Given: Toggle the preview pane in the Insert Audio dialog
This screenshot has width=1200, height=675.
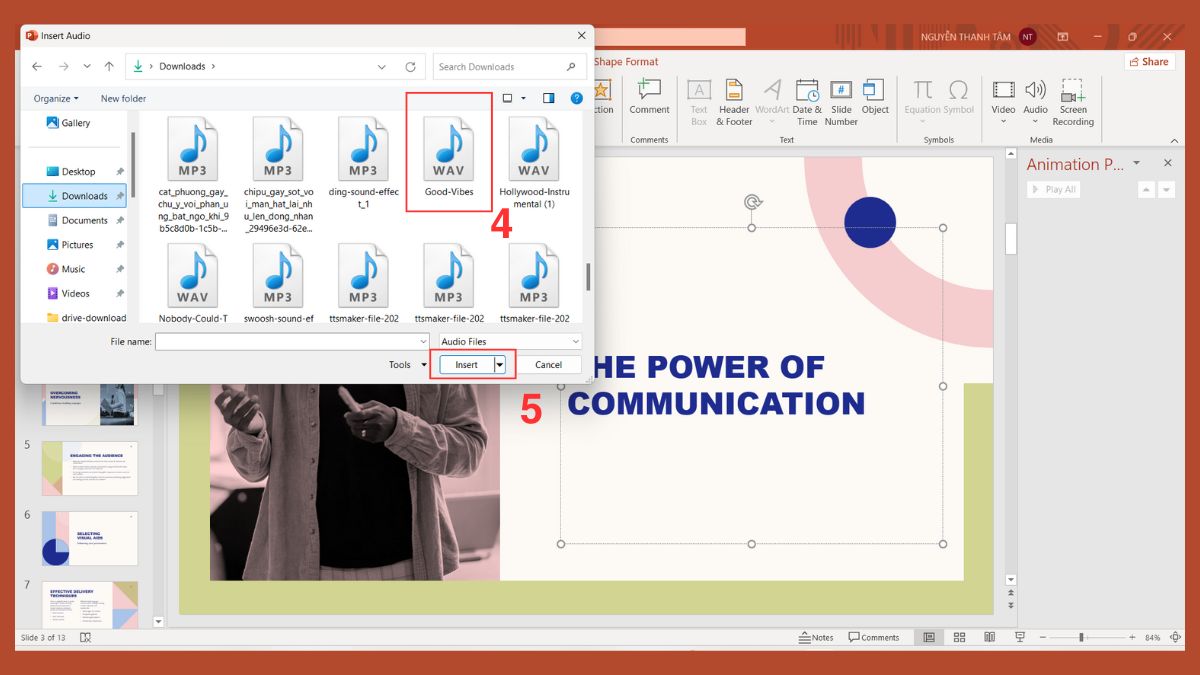Looking at the screenshot, I should click(549, 97).
